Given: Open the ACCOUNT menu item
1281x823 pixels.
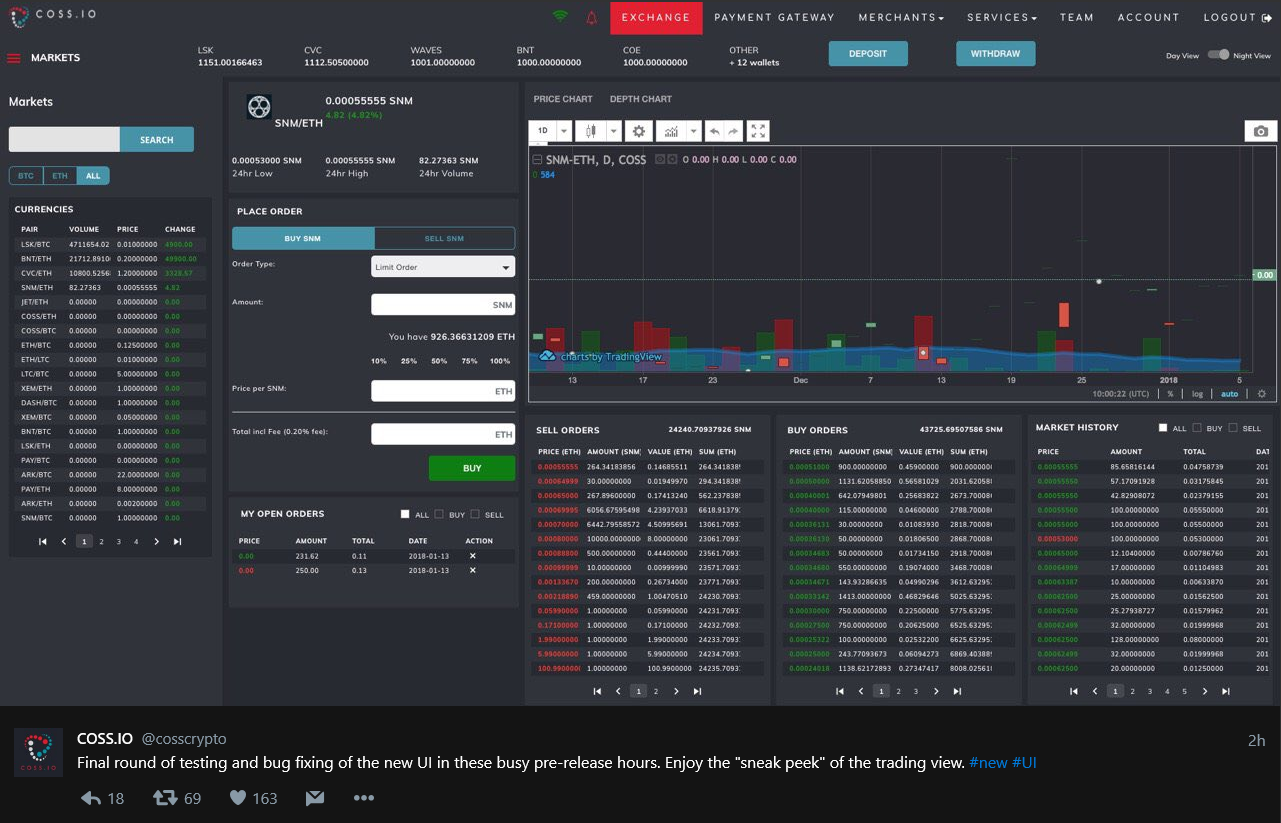Looking at the screenshot, I should (x=1148, y=17).
